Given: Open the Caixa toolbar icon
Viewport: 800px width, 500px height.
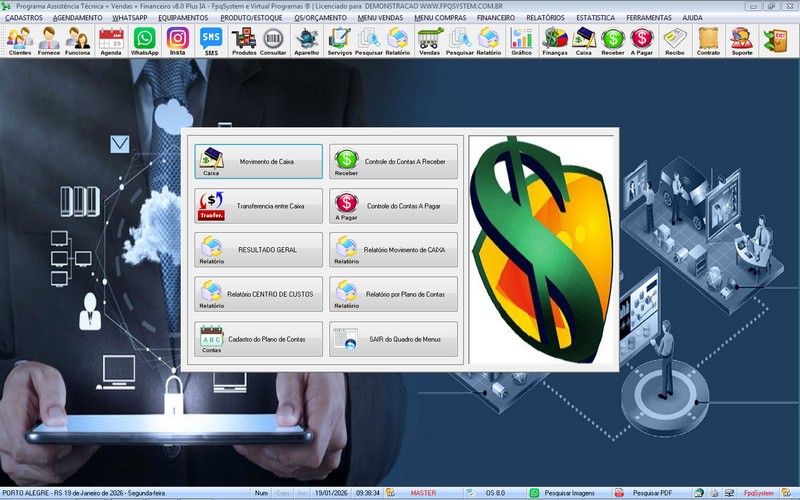Looking at the screenshot, I should (x=584, y=41).
